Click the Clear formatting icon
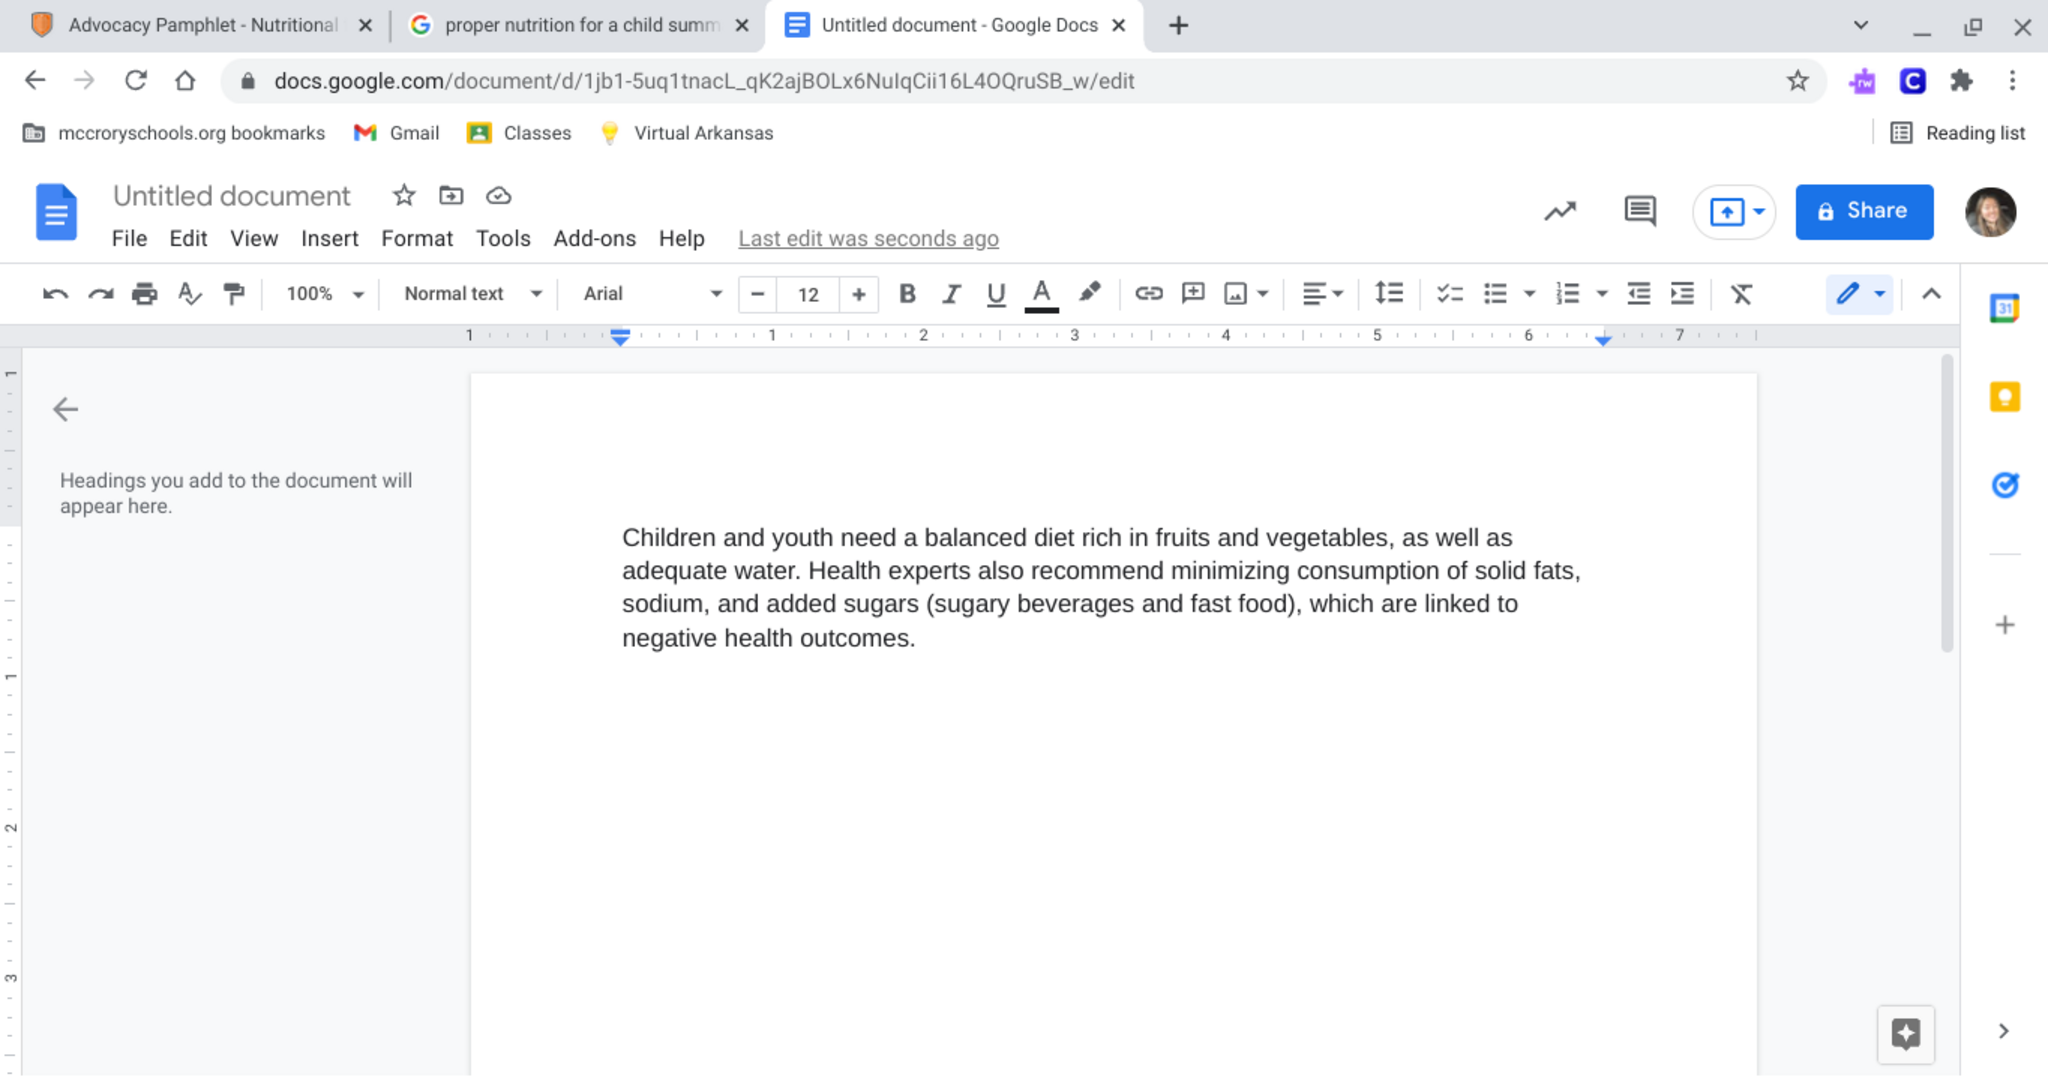The height and width of the screenshot is (1077, 2048). 1741,294
